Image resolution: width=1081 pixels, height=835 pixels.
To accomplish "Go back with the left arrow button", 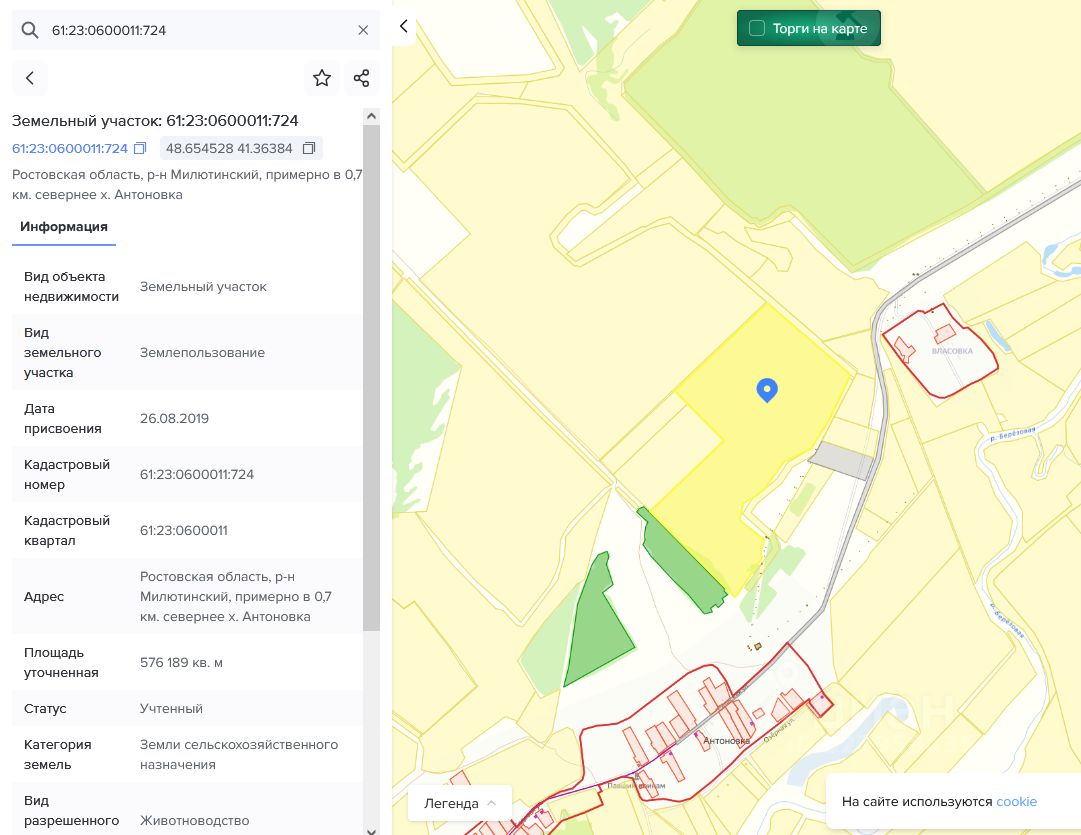I will 30,78.
